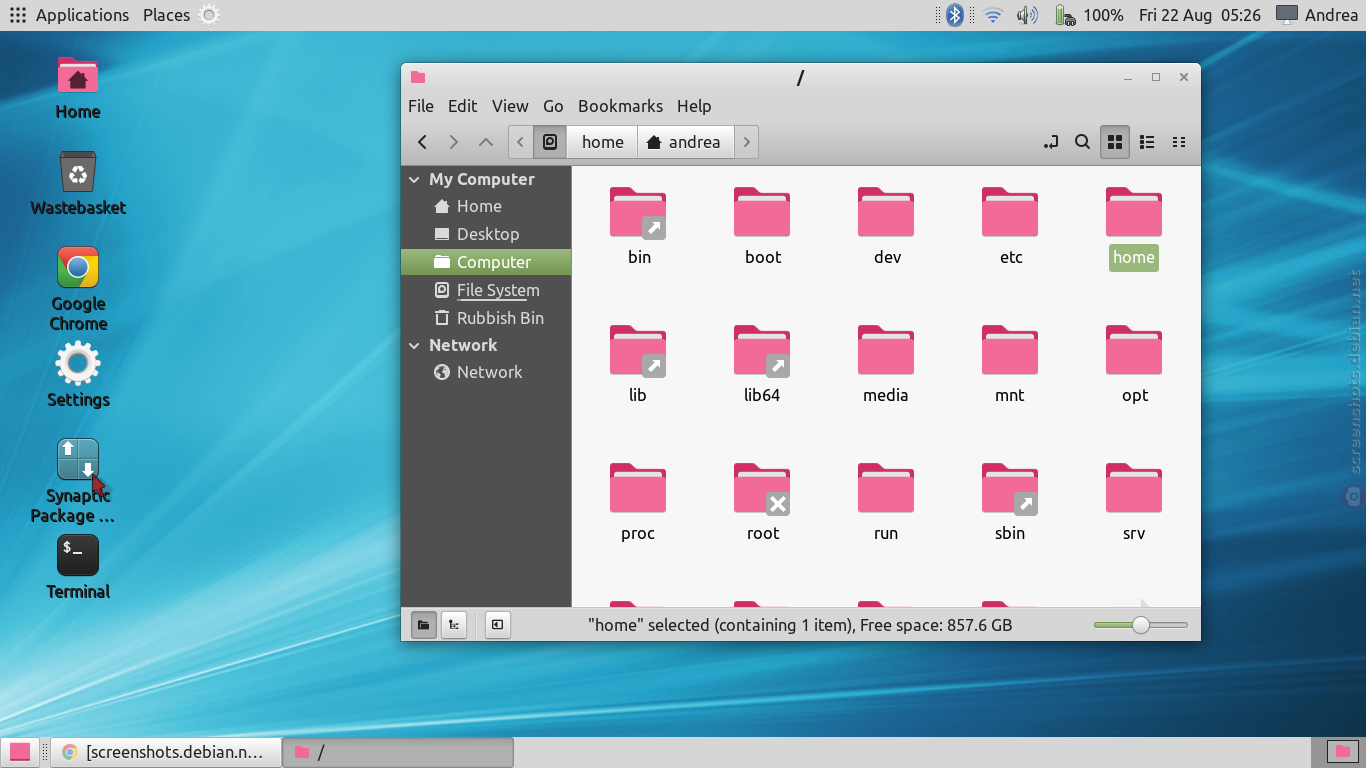The height and width of the screenshot is (768, 1366).
Task: Open the Settings desktop icon
Action: pos(78,375)
